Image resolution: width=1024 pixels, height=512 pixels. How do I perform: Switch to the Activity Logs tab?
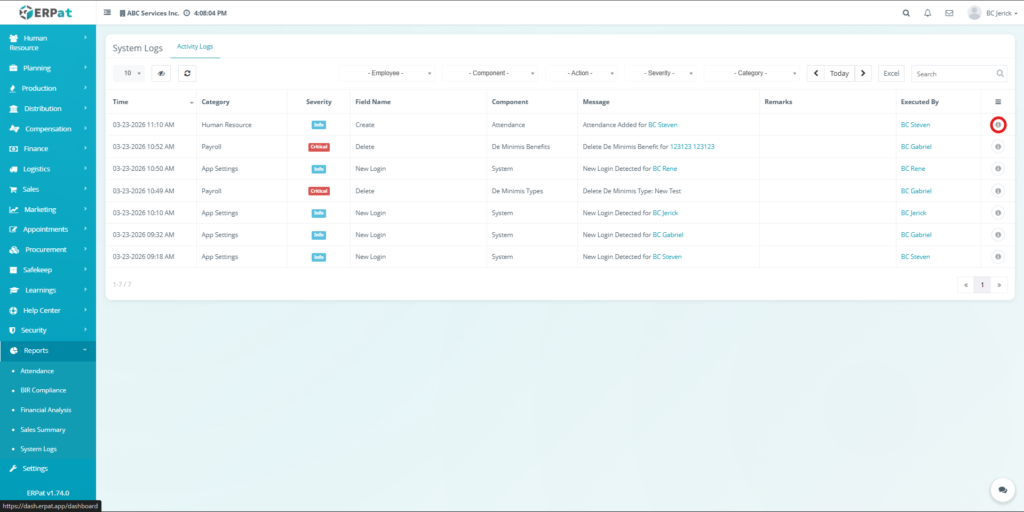tap(195, 47)
